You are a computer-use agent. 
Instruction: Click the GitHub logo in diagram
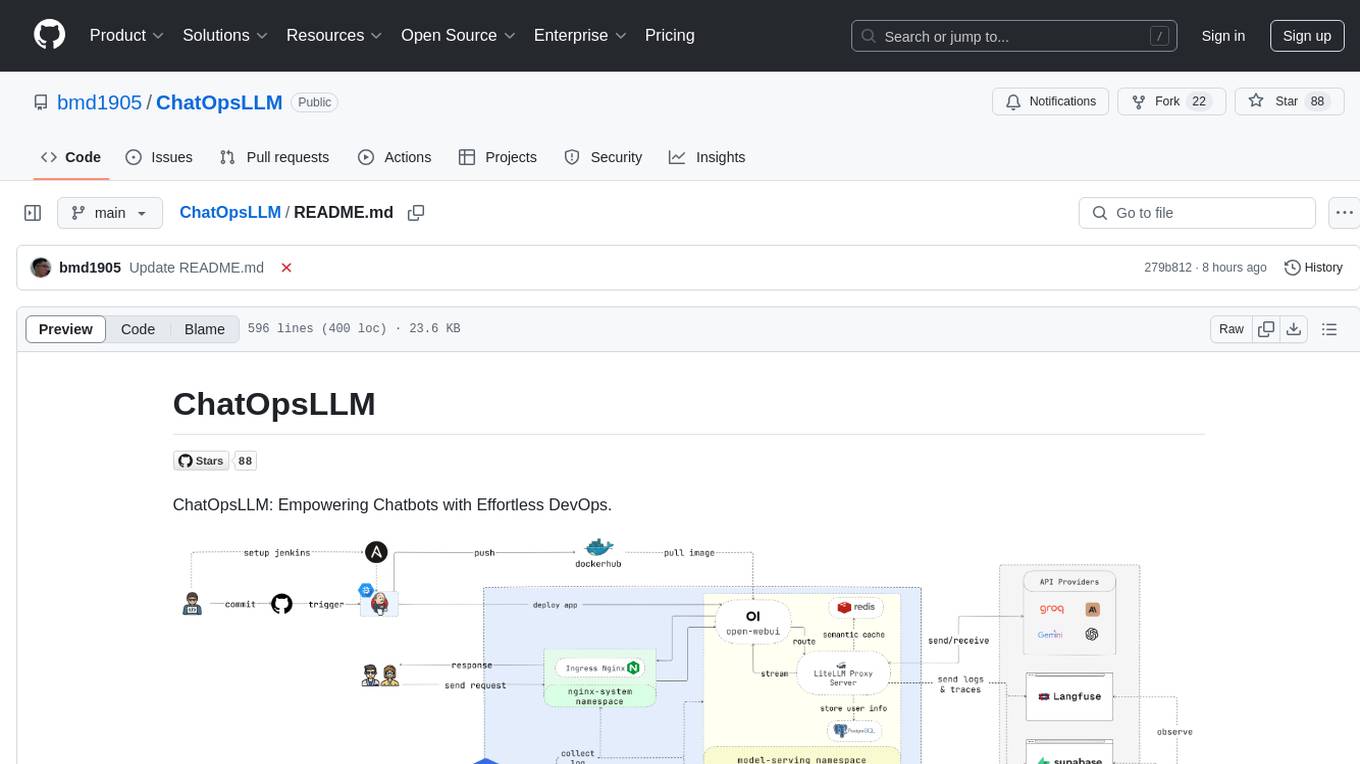282,604
